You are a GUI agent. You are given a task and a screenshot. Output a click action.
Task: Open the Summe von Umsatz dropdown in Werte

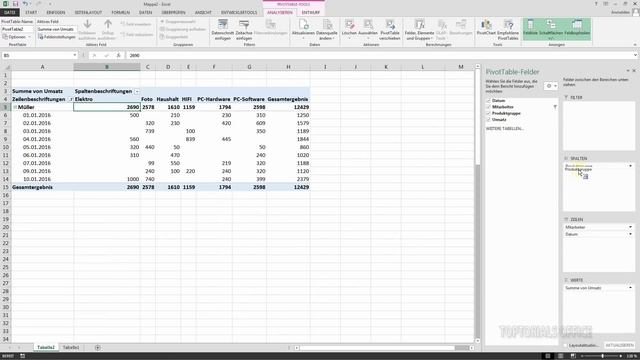[x=630, y=288]
